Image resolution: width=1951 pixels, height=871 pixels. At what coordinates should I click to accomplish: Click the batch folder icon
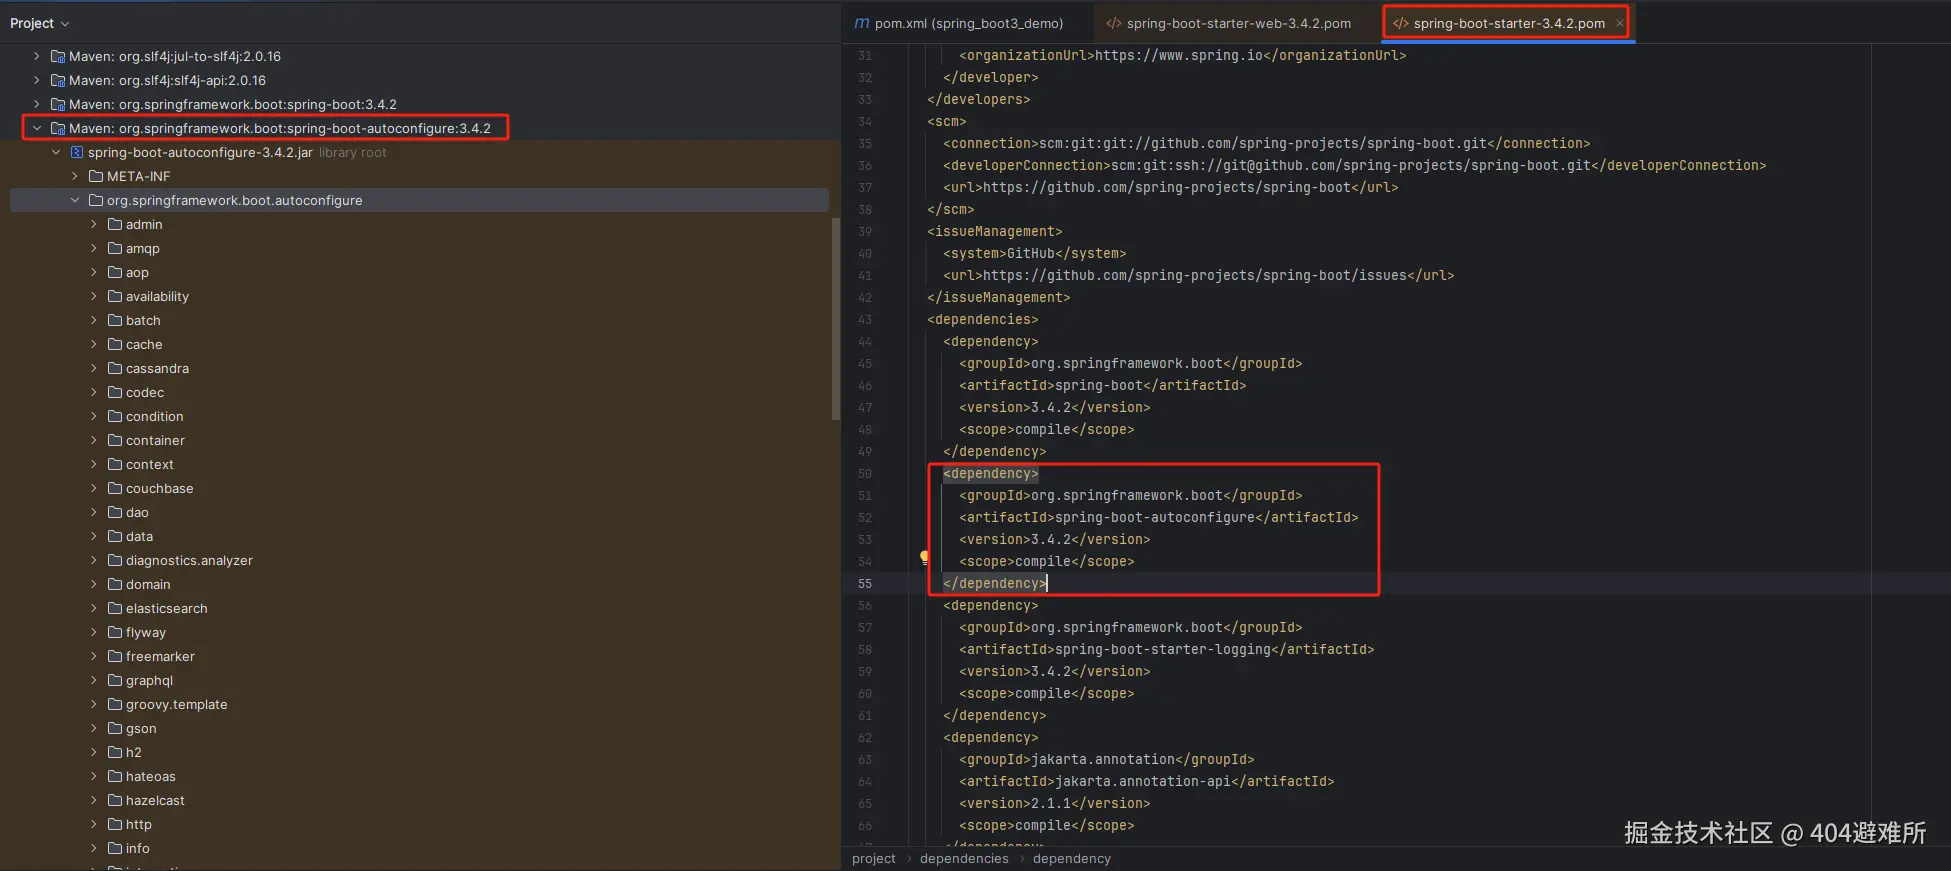[x=115, y=320]
